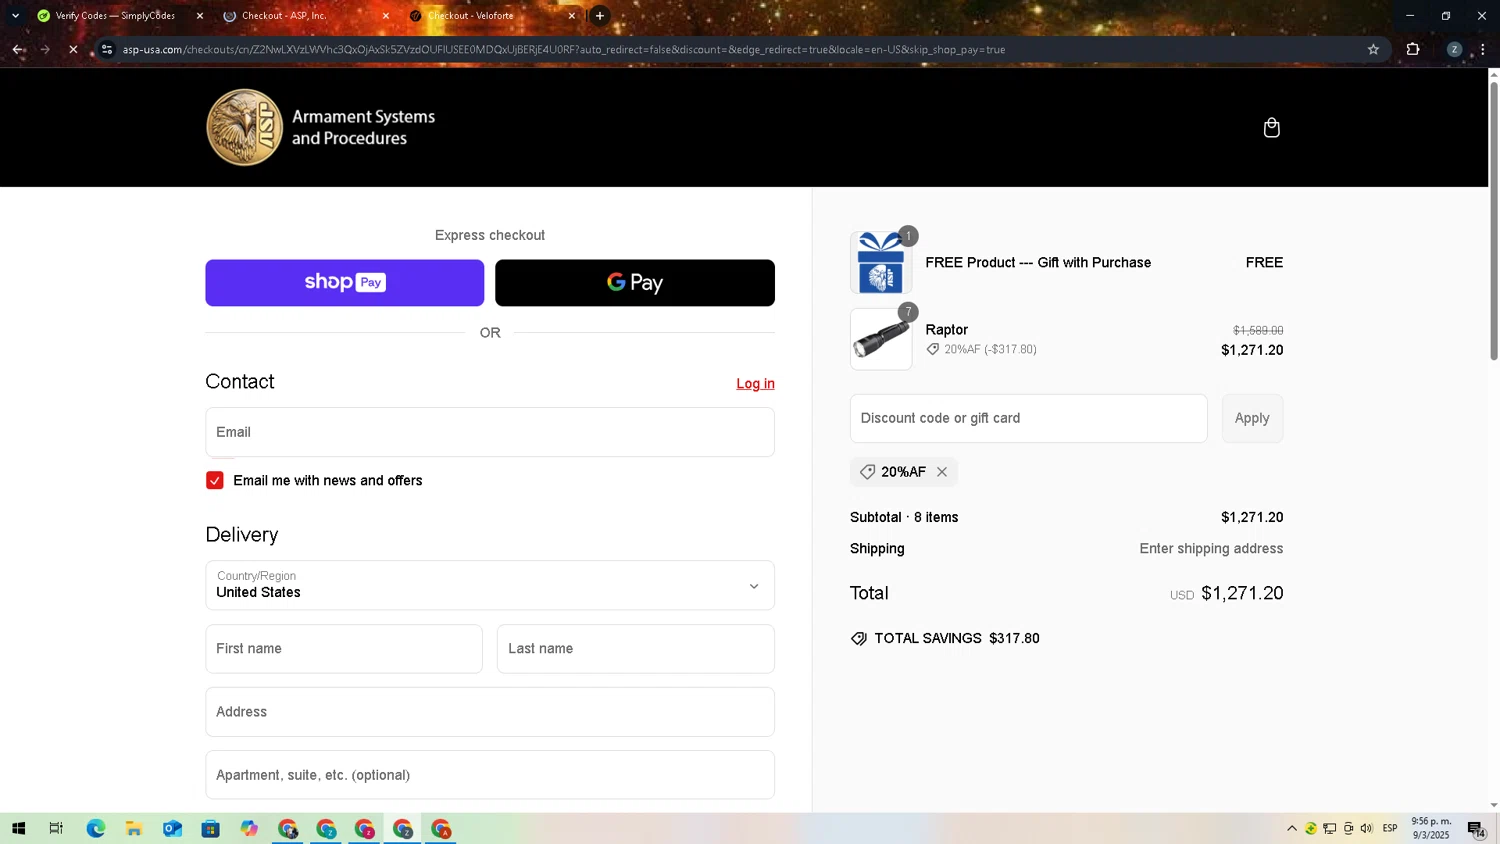Focus the Discount code or gift card field

point(1029,418)
